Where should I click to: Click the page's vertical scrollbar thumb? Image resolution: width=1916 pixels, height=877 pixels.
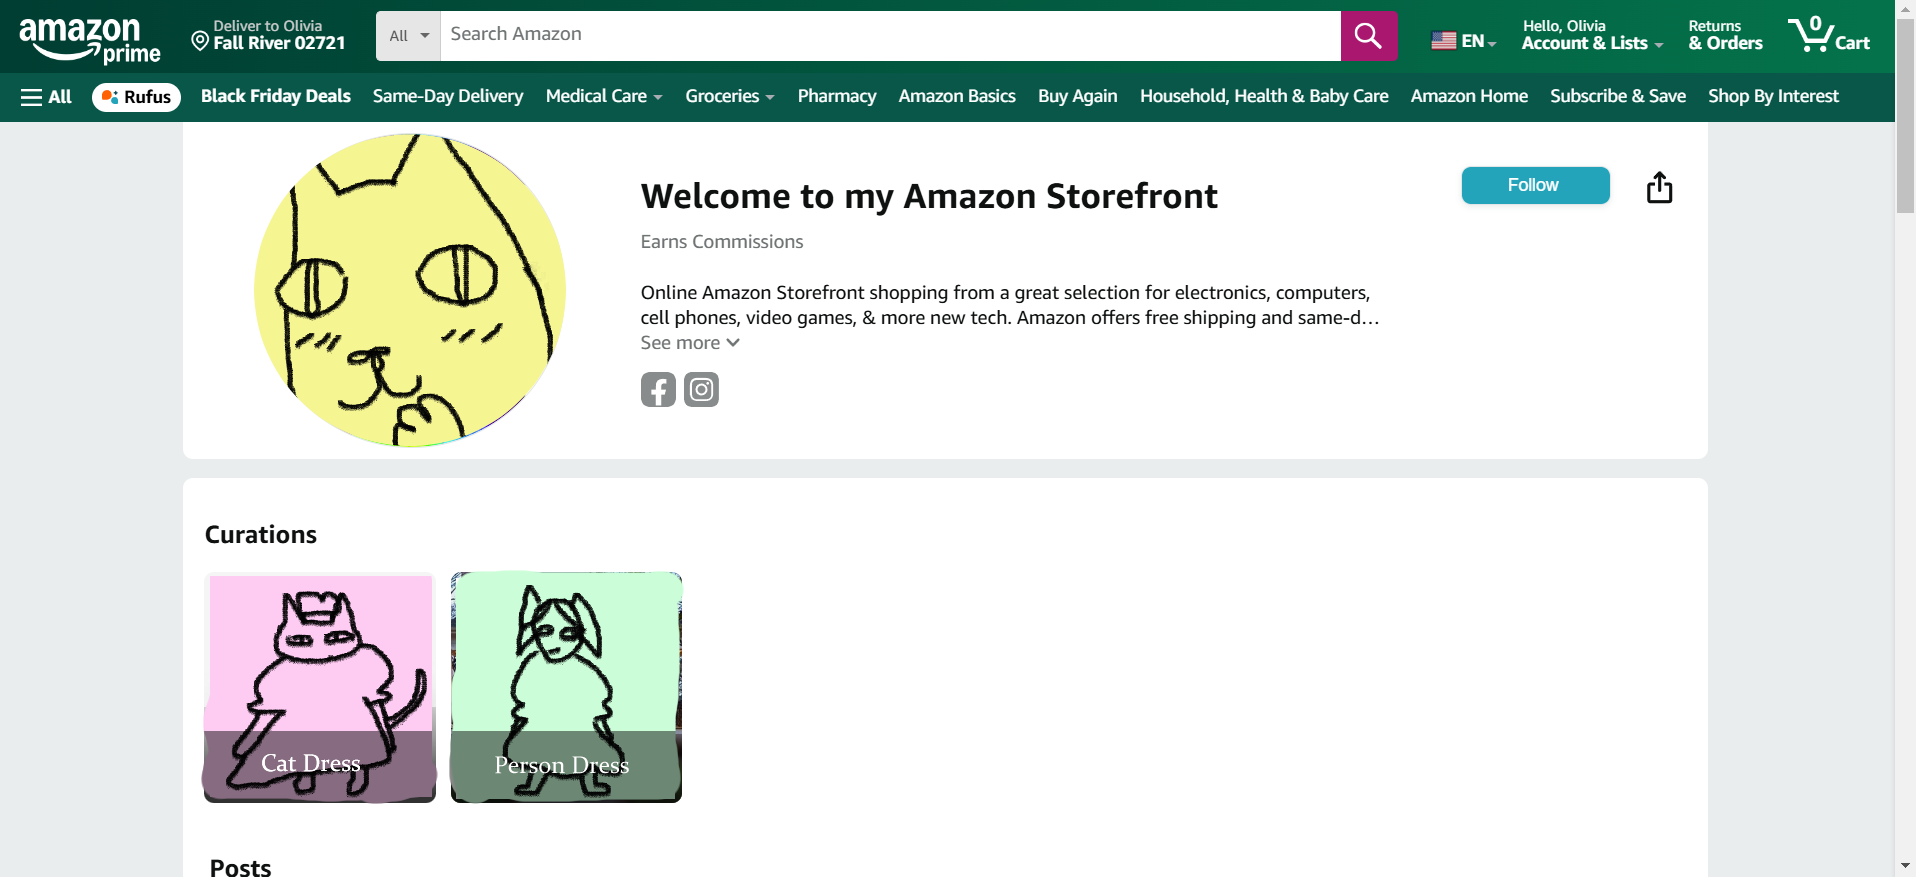click(1905, 116)
